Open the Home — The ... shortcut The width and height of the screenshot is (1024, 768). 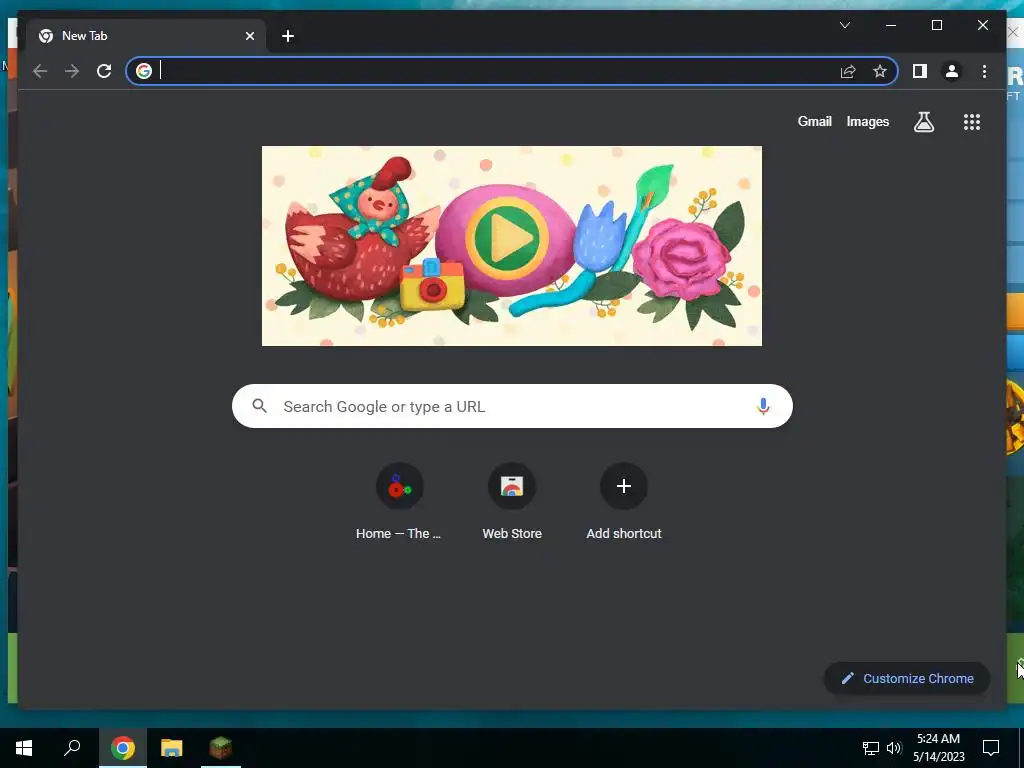tap(398, 502)
